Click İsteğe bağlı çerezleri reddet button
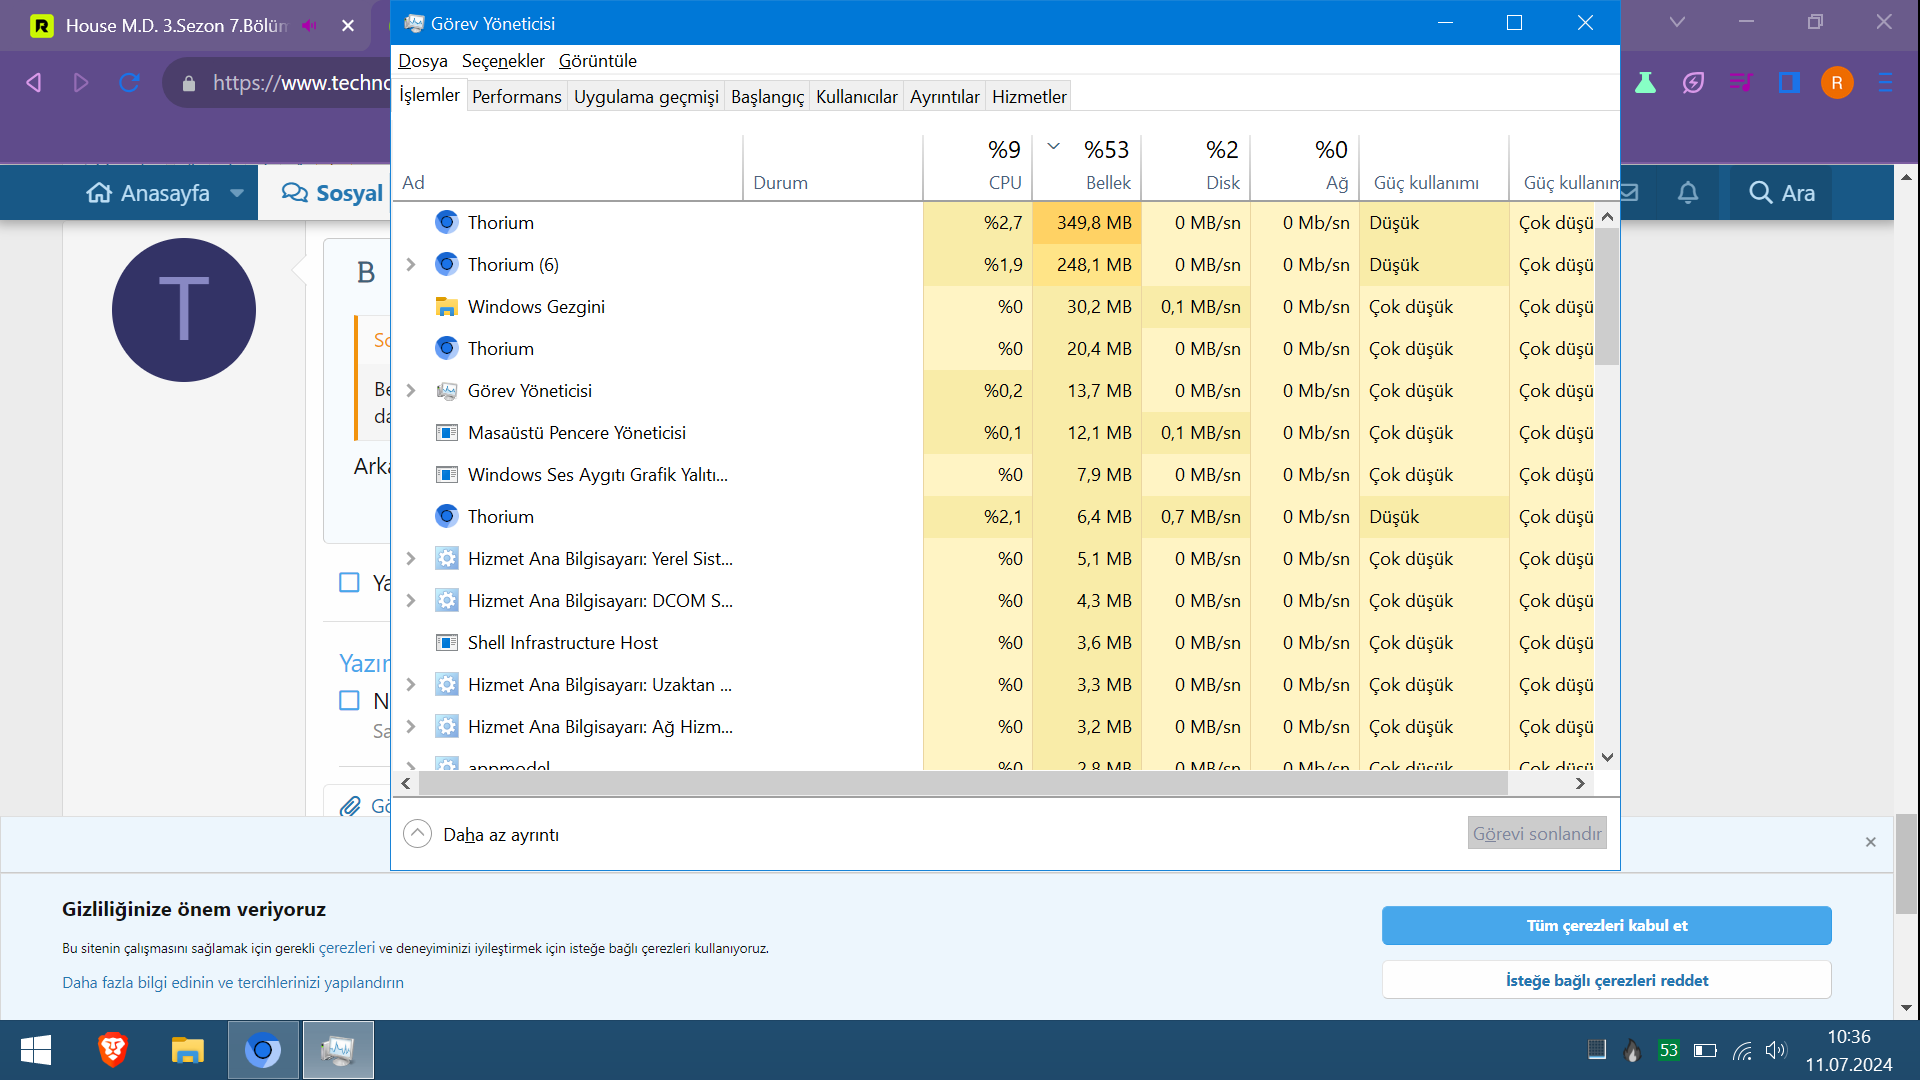 tap(1606, 980)
